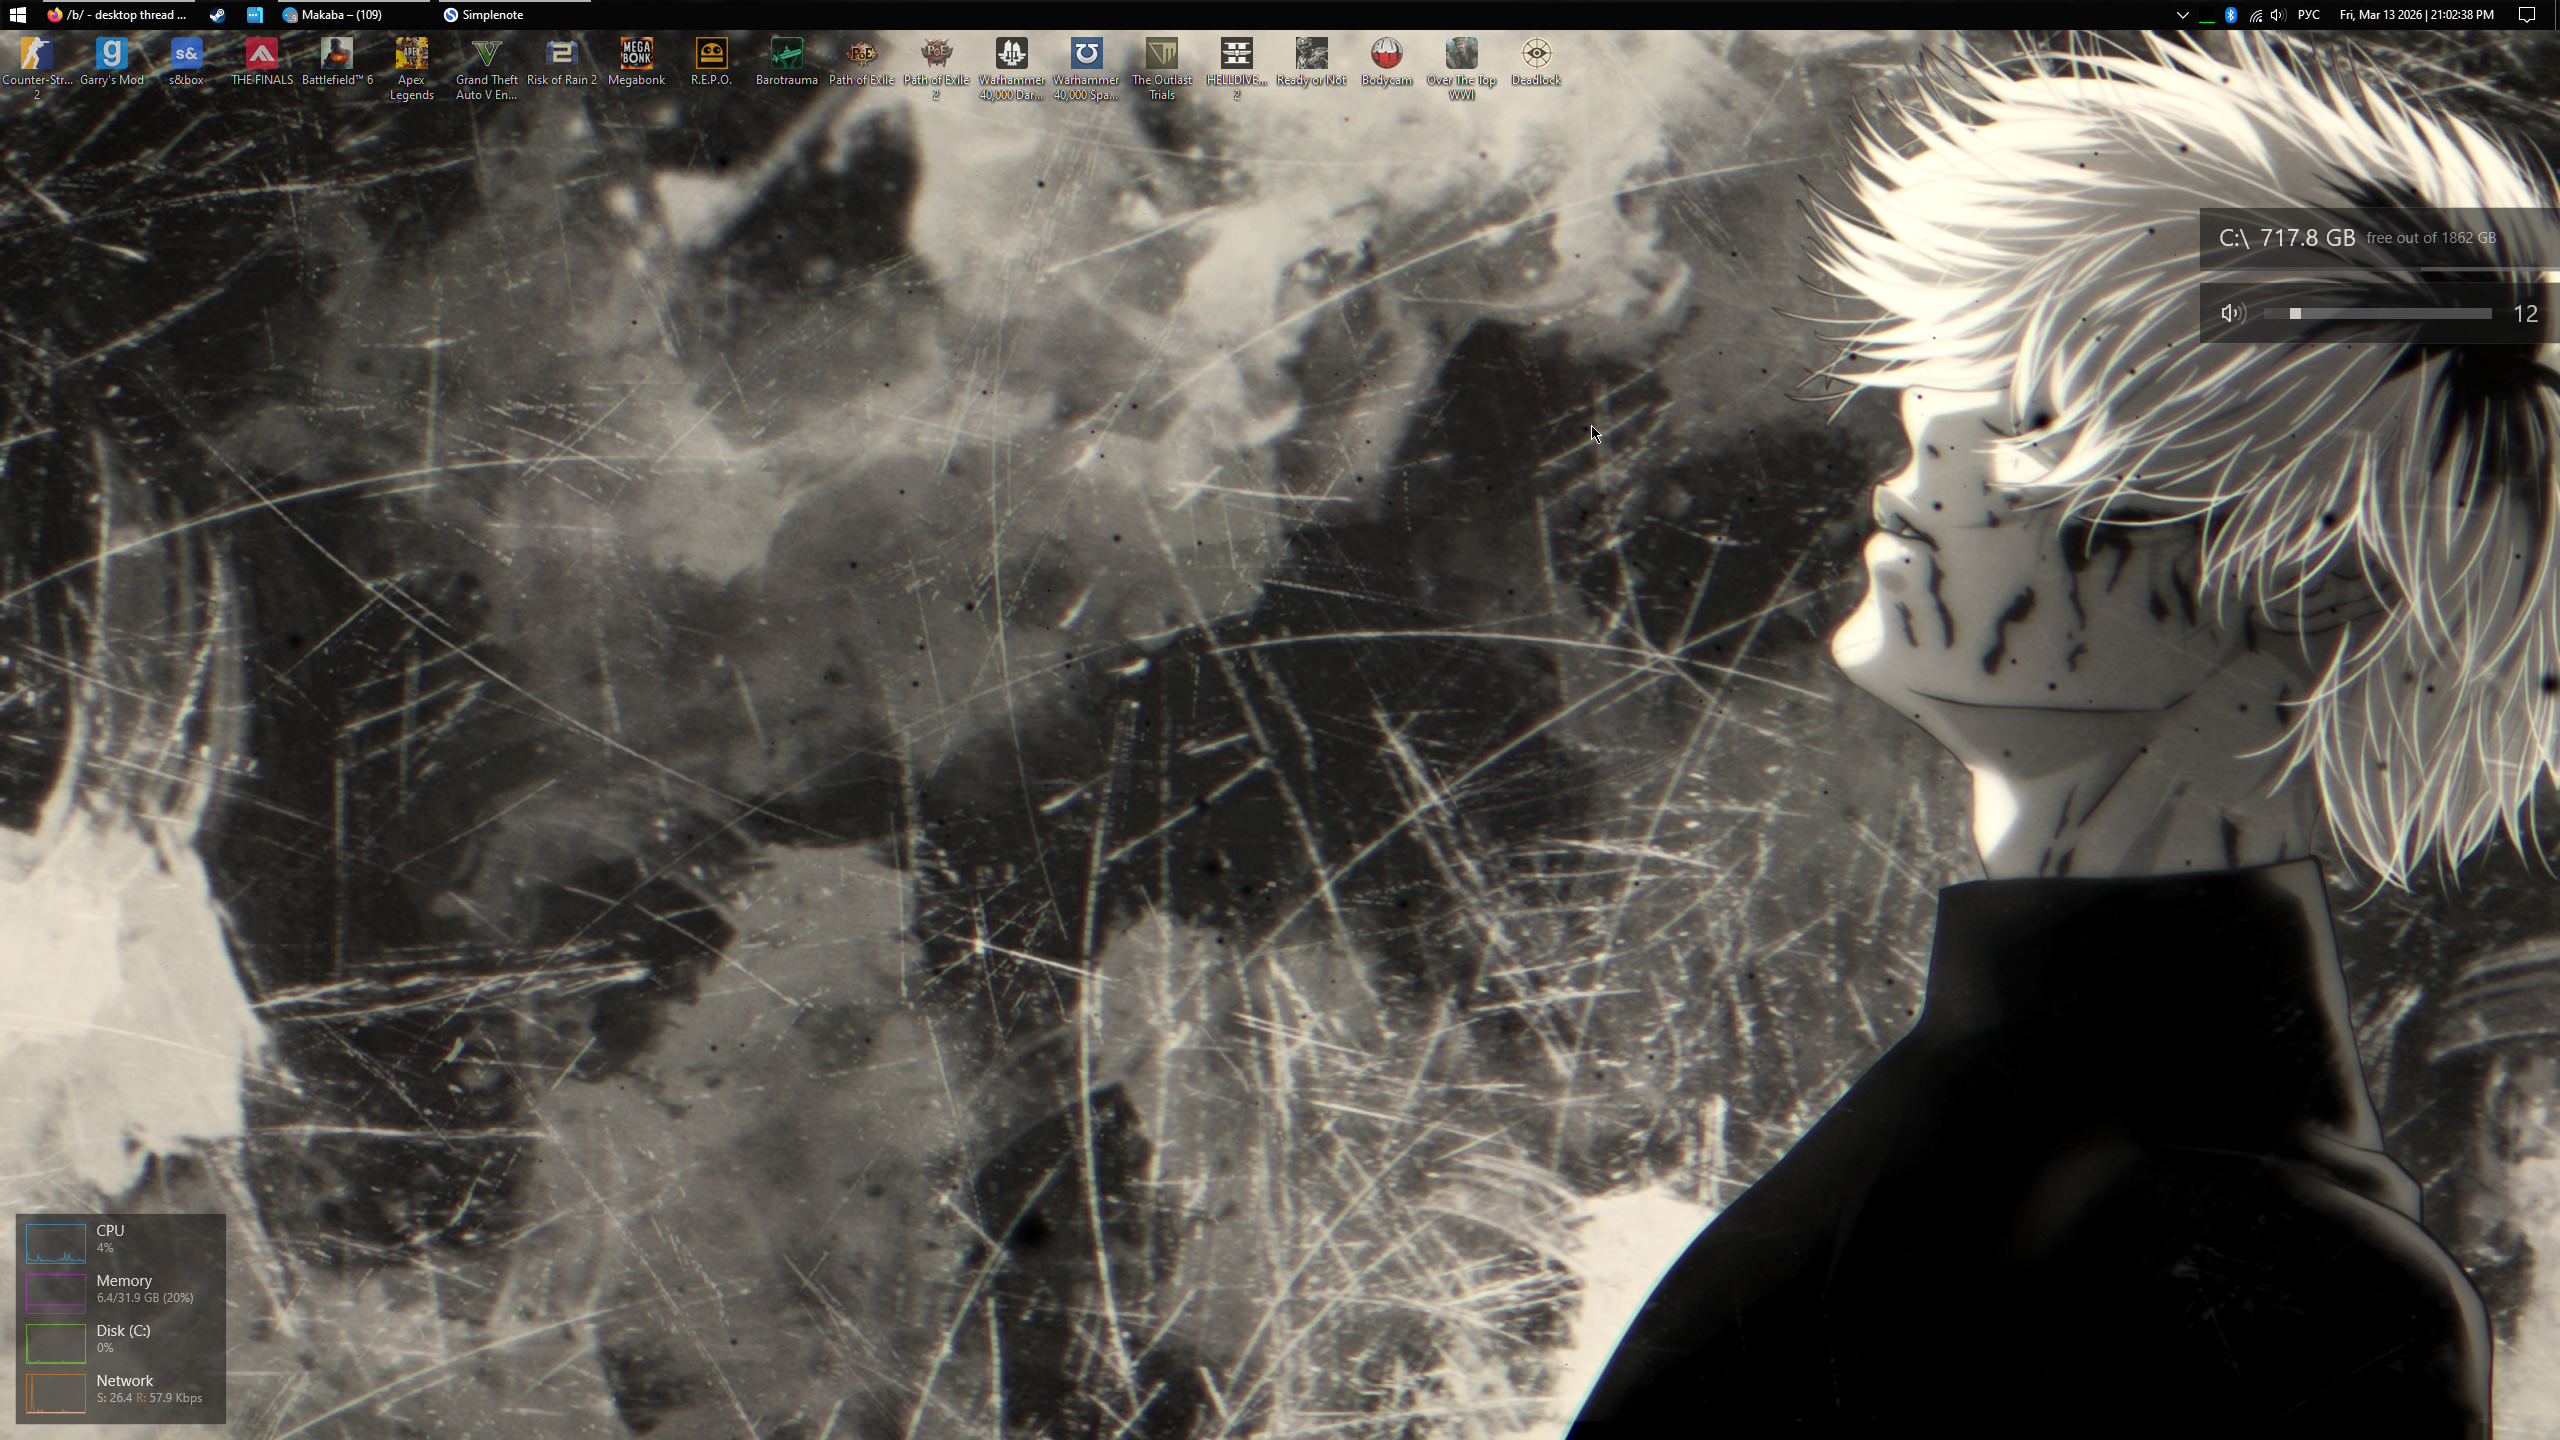
Task: Click the taskbar date and time
Action: point(2416,15)
